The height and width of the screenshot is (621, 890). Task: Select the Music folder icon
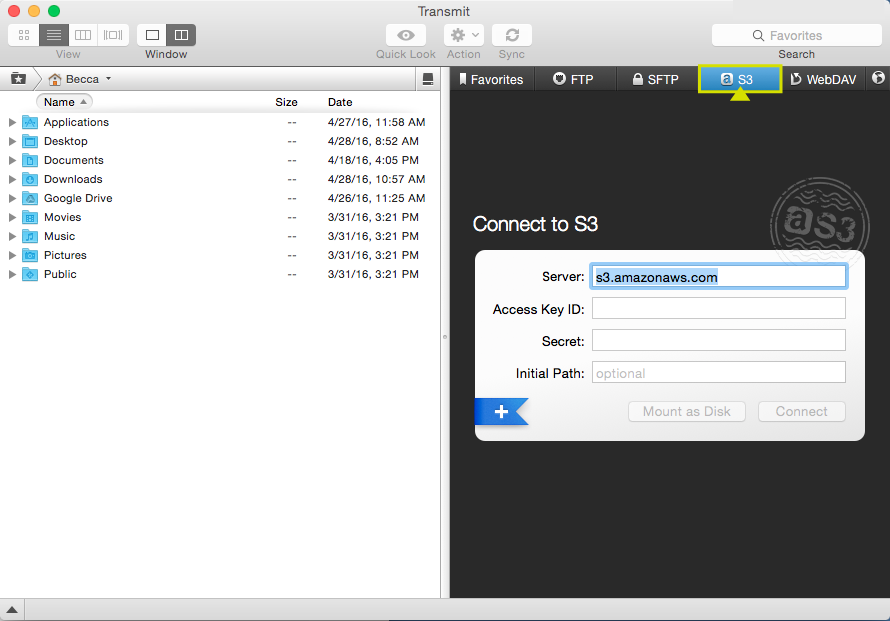pos(30,236)
